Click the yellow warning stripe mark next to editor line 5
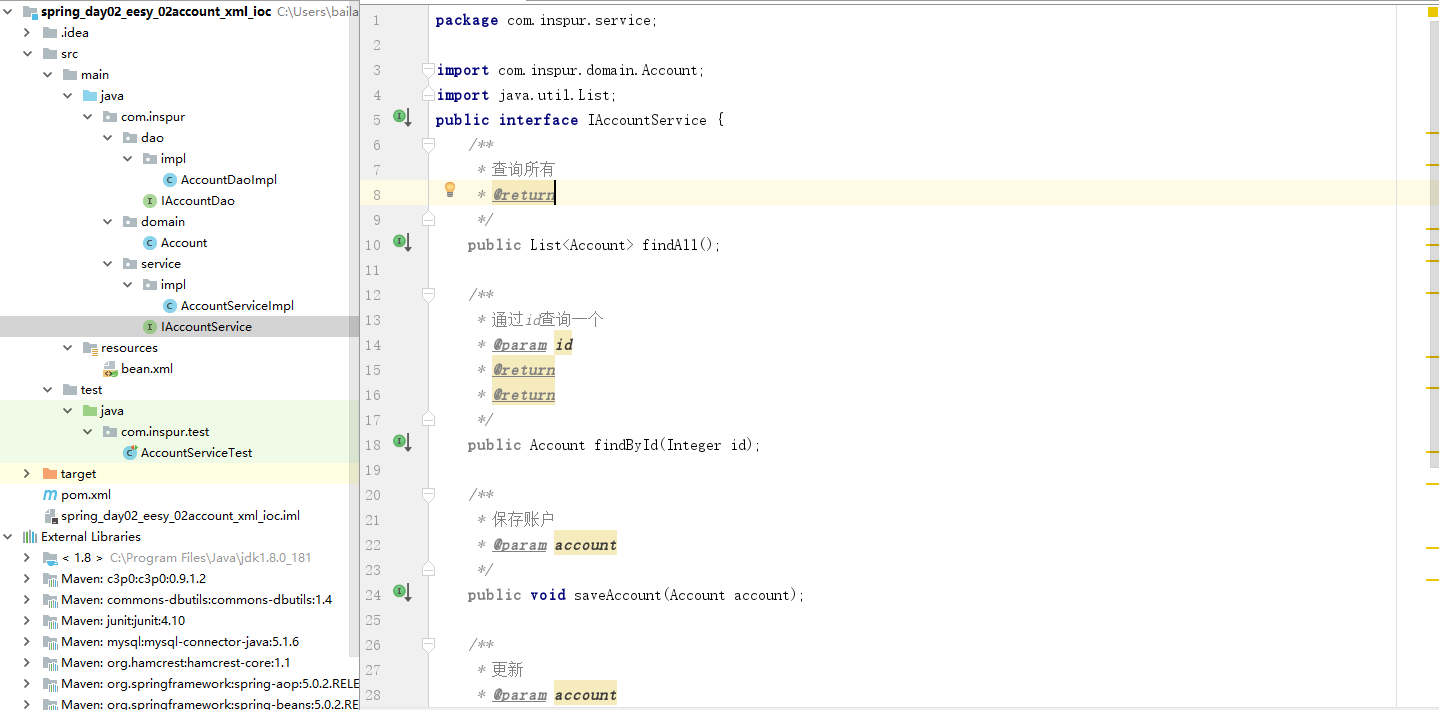 click(1432, 131)
